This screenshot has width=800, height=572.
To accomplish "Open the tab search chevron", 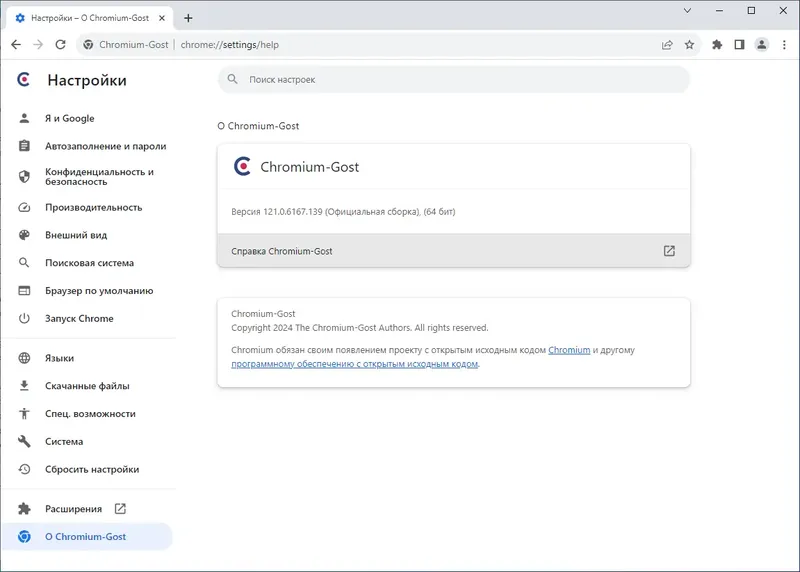I will pos(688,10).
